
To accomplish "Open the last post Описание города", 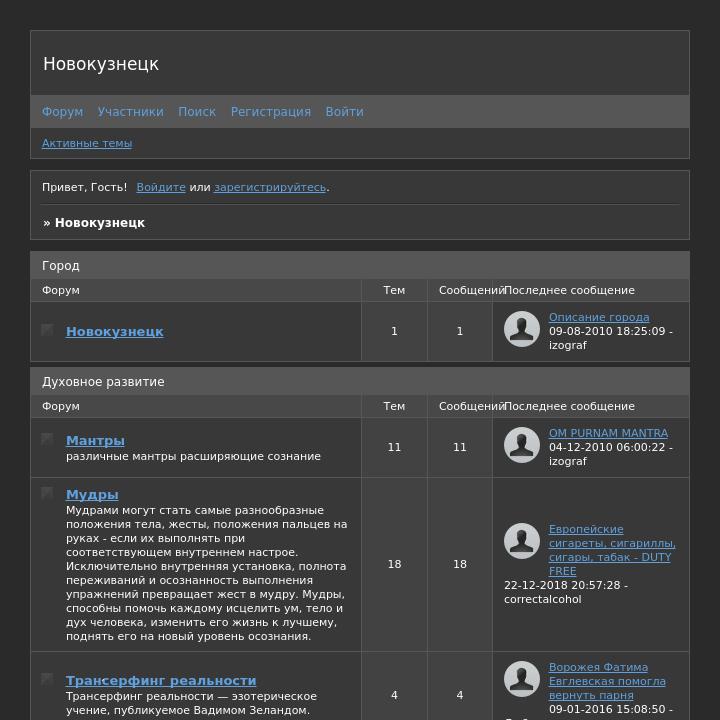I will pyautogui.click(x=599, y=317).
